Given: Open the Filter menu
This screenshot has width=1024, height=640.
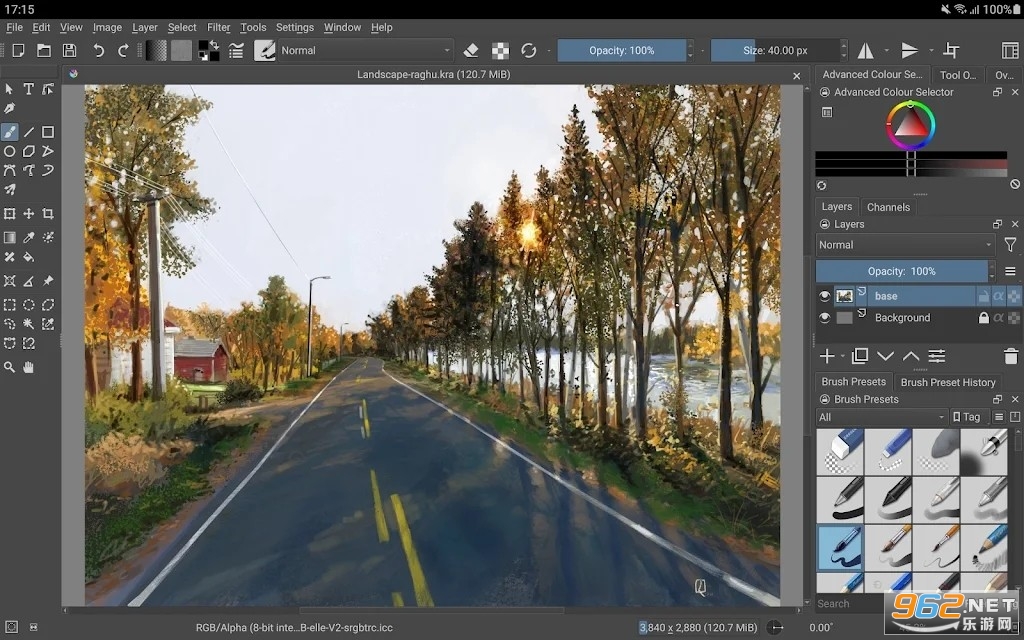Looking at the screenshot, I should coord(218,27).
